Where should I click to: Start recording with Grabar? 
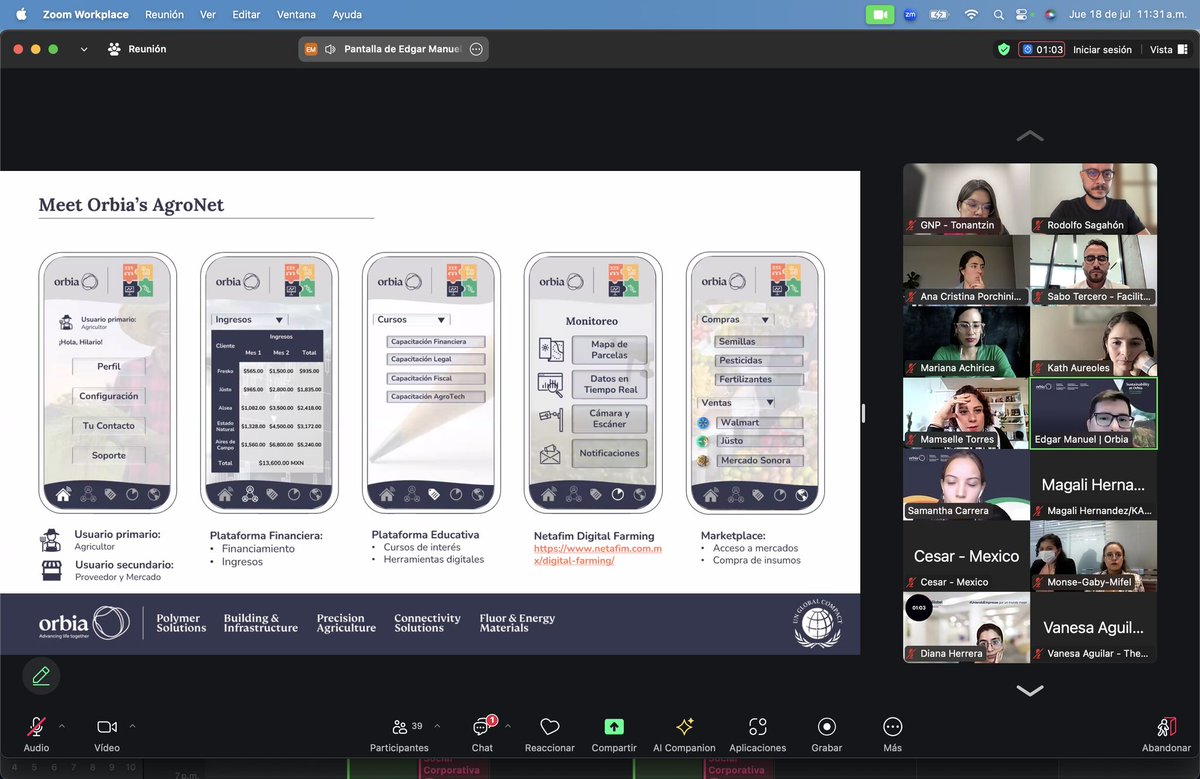pyautogui.click(x=826, y=734)
